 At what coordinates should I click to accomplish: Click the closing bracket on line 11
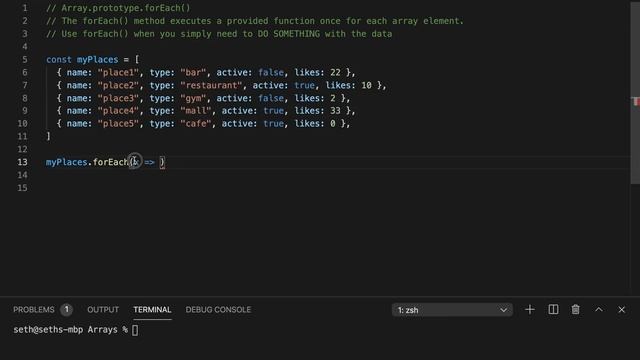pos(48,136)
